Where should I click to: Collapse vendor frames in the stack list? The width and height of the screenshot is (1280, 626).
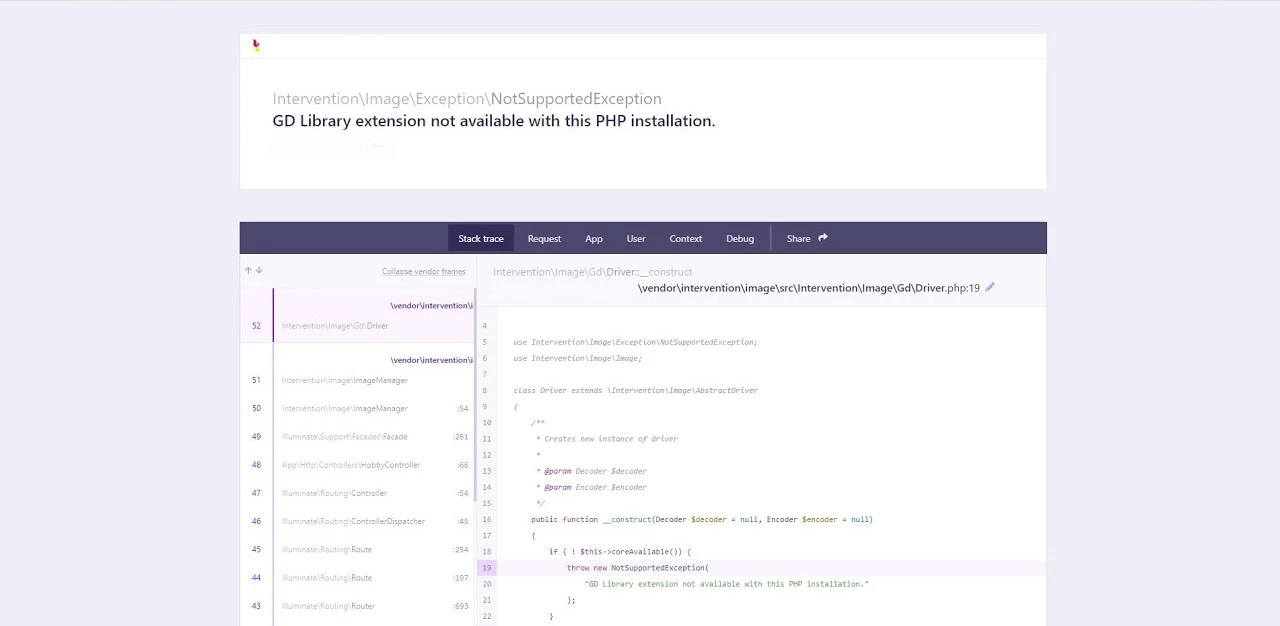point(423,271)
